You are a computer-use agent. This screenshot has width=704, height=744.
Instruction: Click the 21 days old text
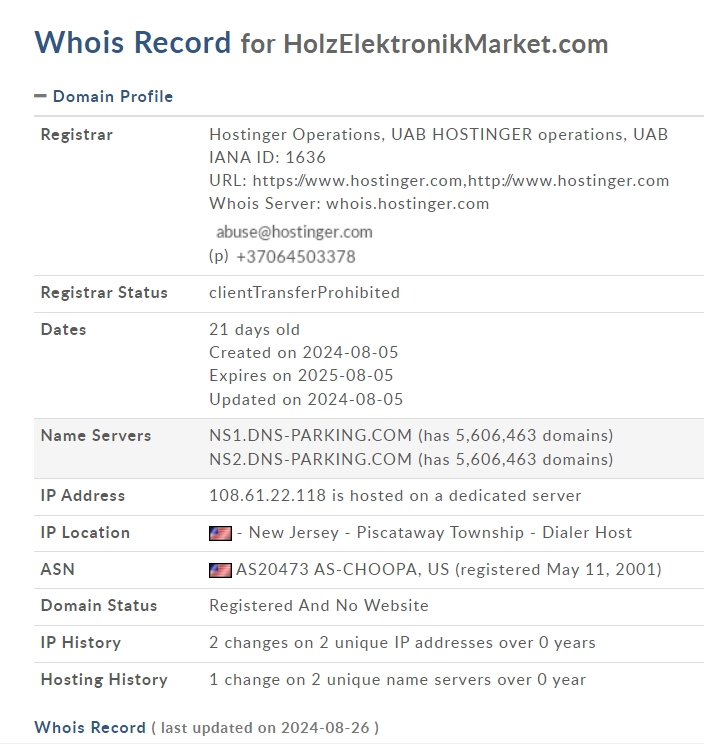tap(254, 330)
